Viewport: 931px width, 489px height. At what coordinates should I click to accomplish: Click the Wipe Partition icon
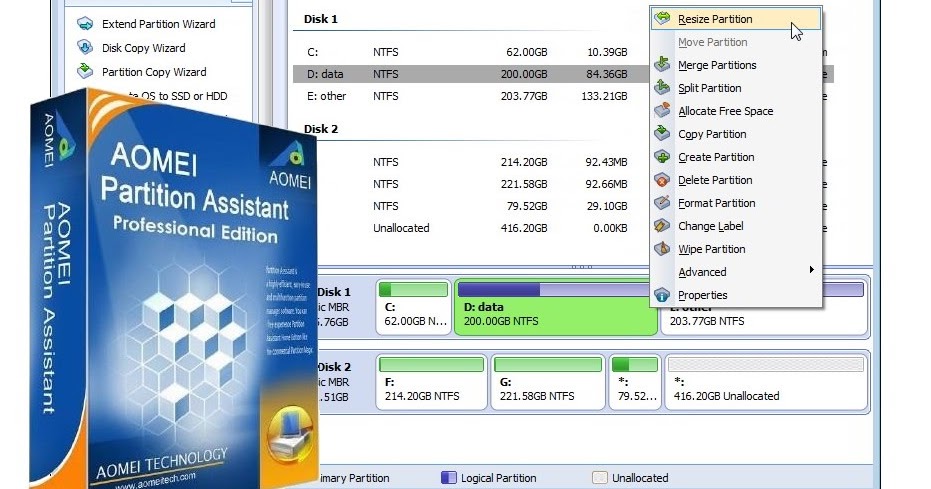tap(662, 249)
